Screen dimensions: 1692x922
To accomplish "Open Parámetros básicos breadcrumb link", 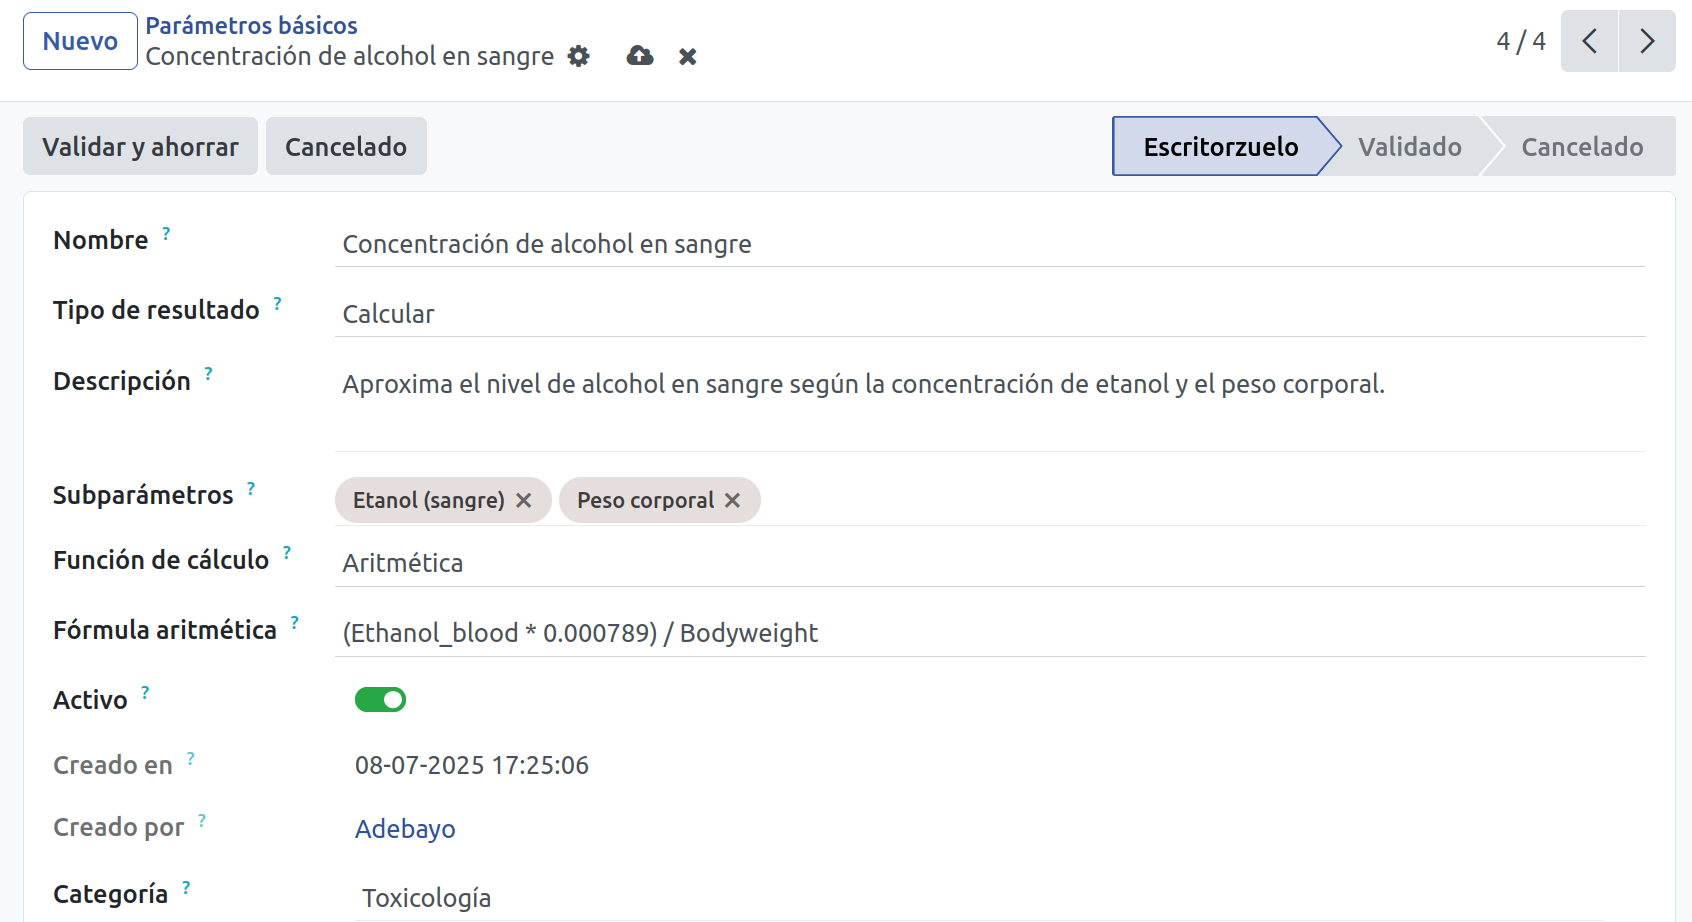I will 251,25.
